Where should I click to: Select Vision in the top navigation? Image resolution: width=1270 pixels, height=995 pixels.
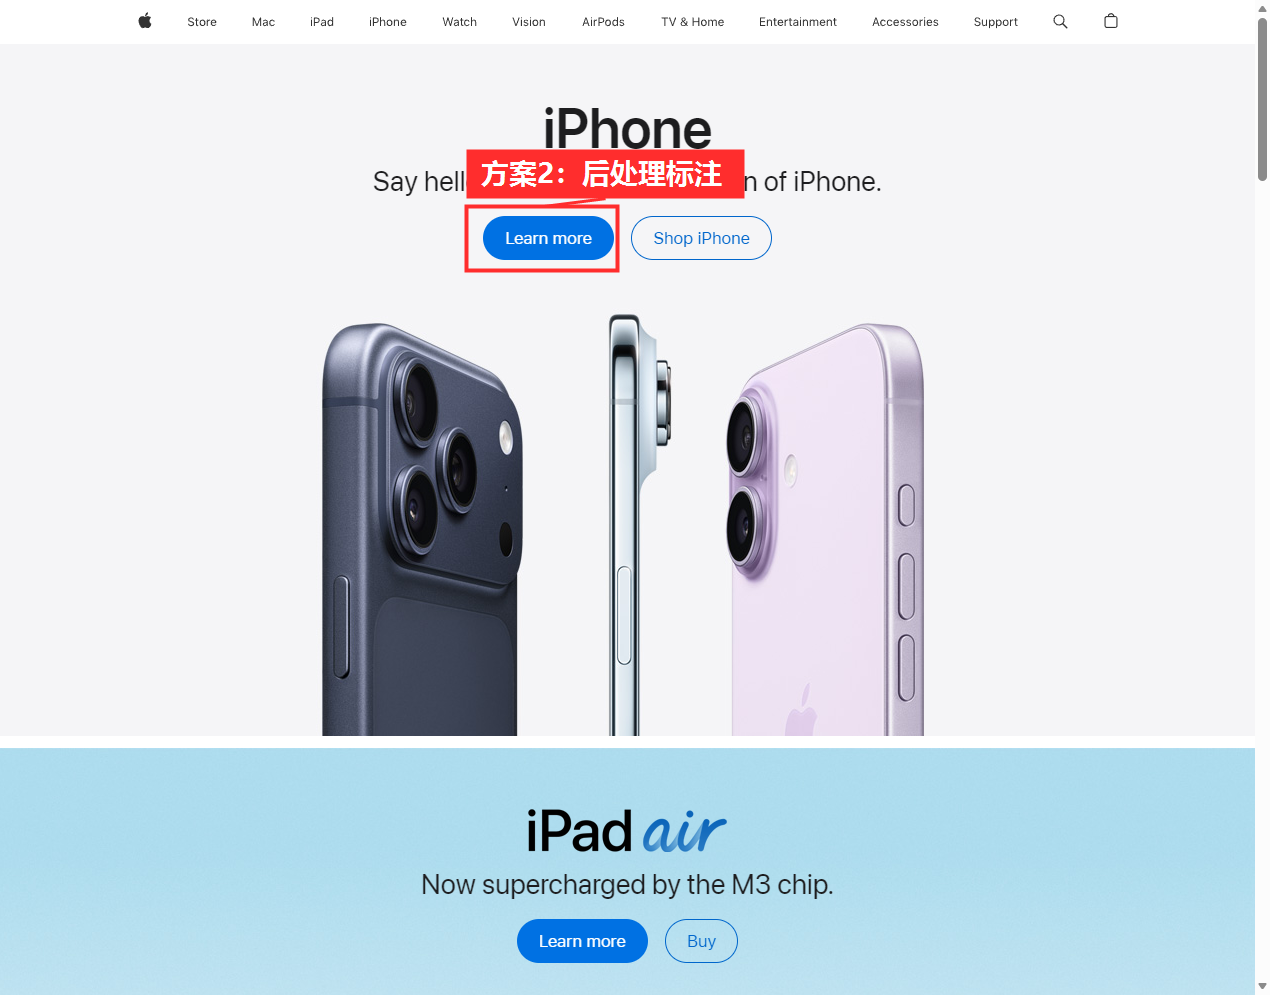pos(529,22)
